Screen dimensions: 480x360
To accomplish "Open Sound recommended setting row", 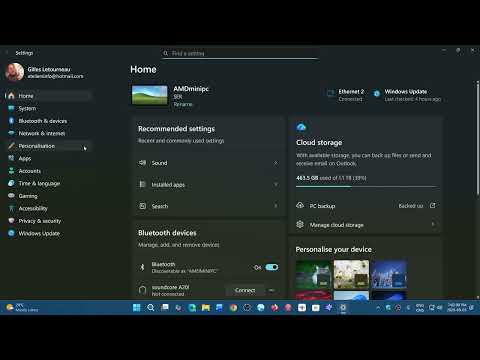I will tap(209, 163).
